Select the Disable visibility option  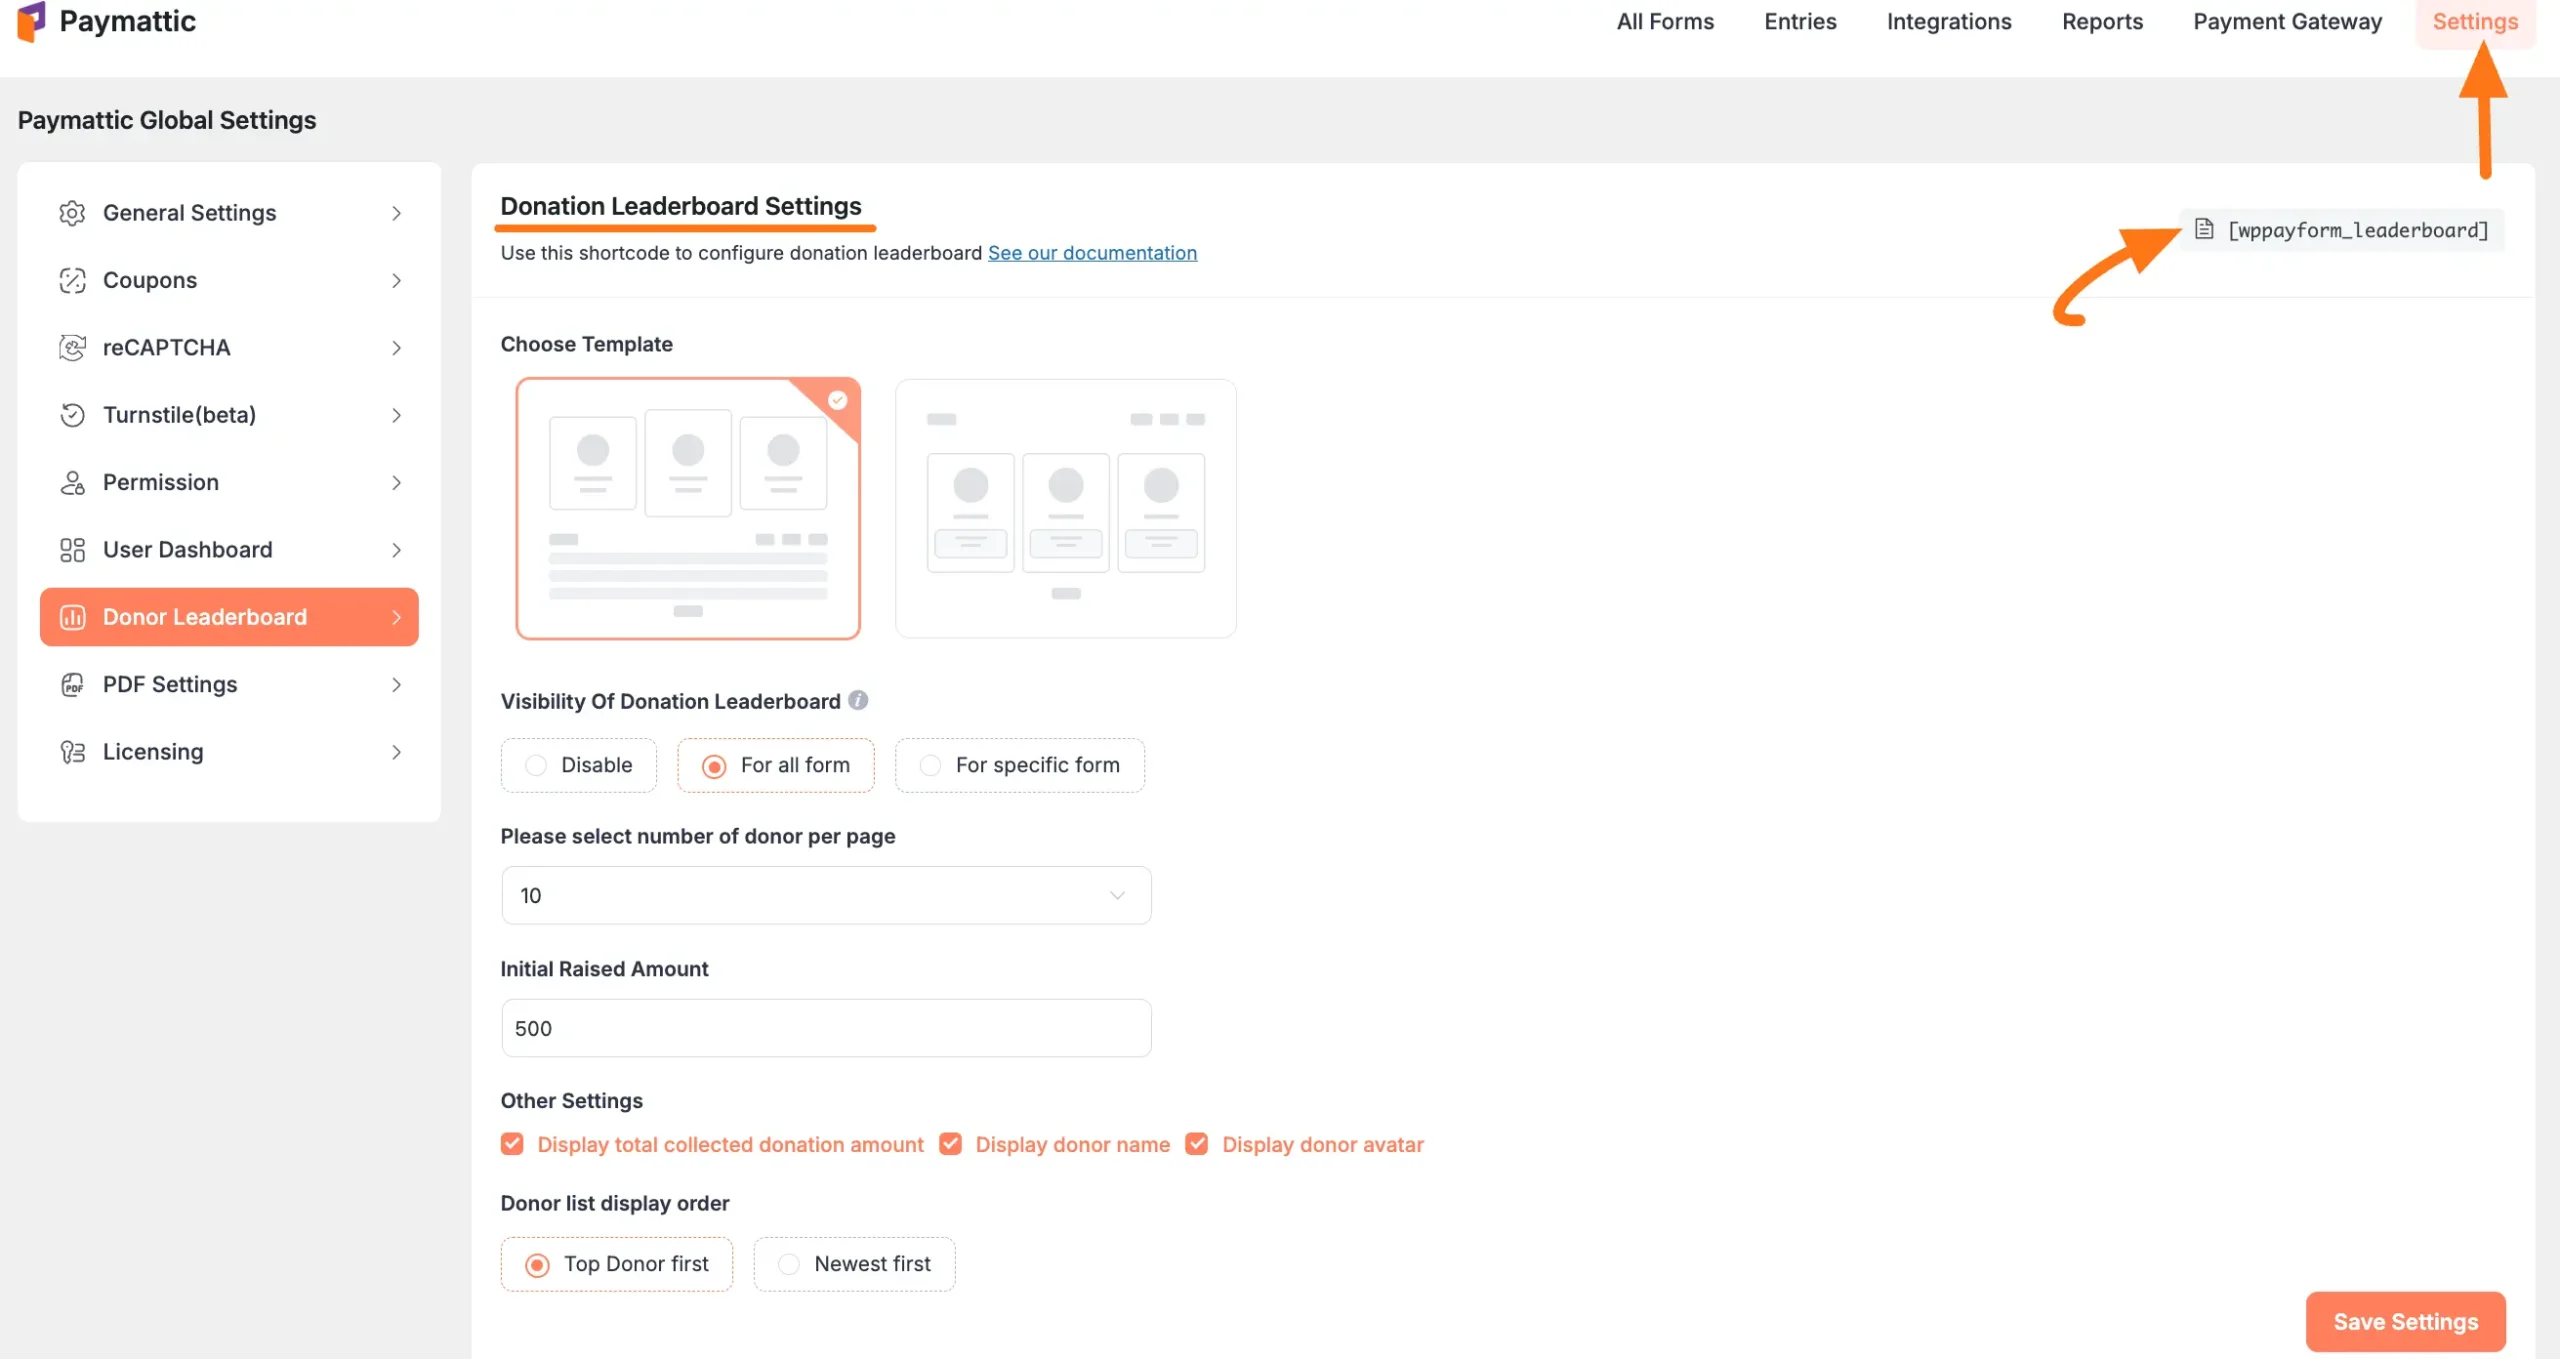click(579, 765)
